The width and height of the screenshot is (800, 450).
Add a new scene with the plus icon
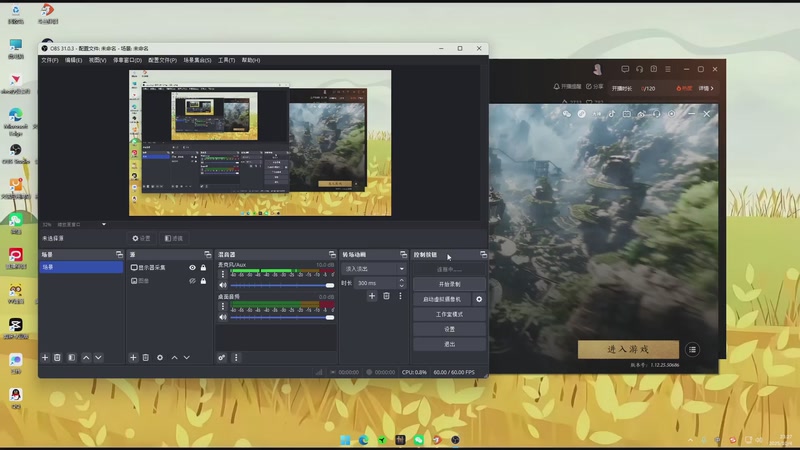pyautogui.click(x=45, y=358)
